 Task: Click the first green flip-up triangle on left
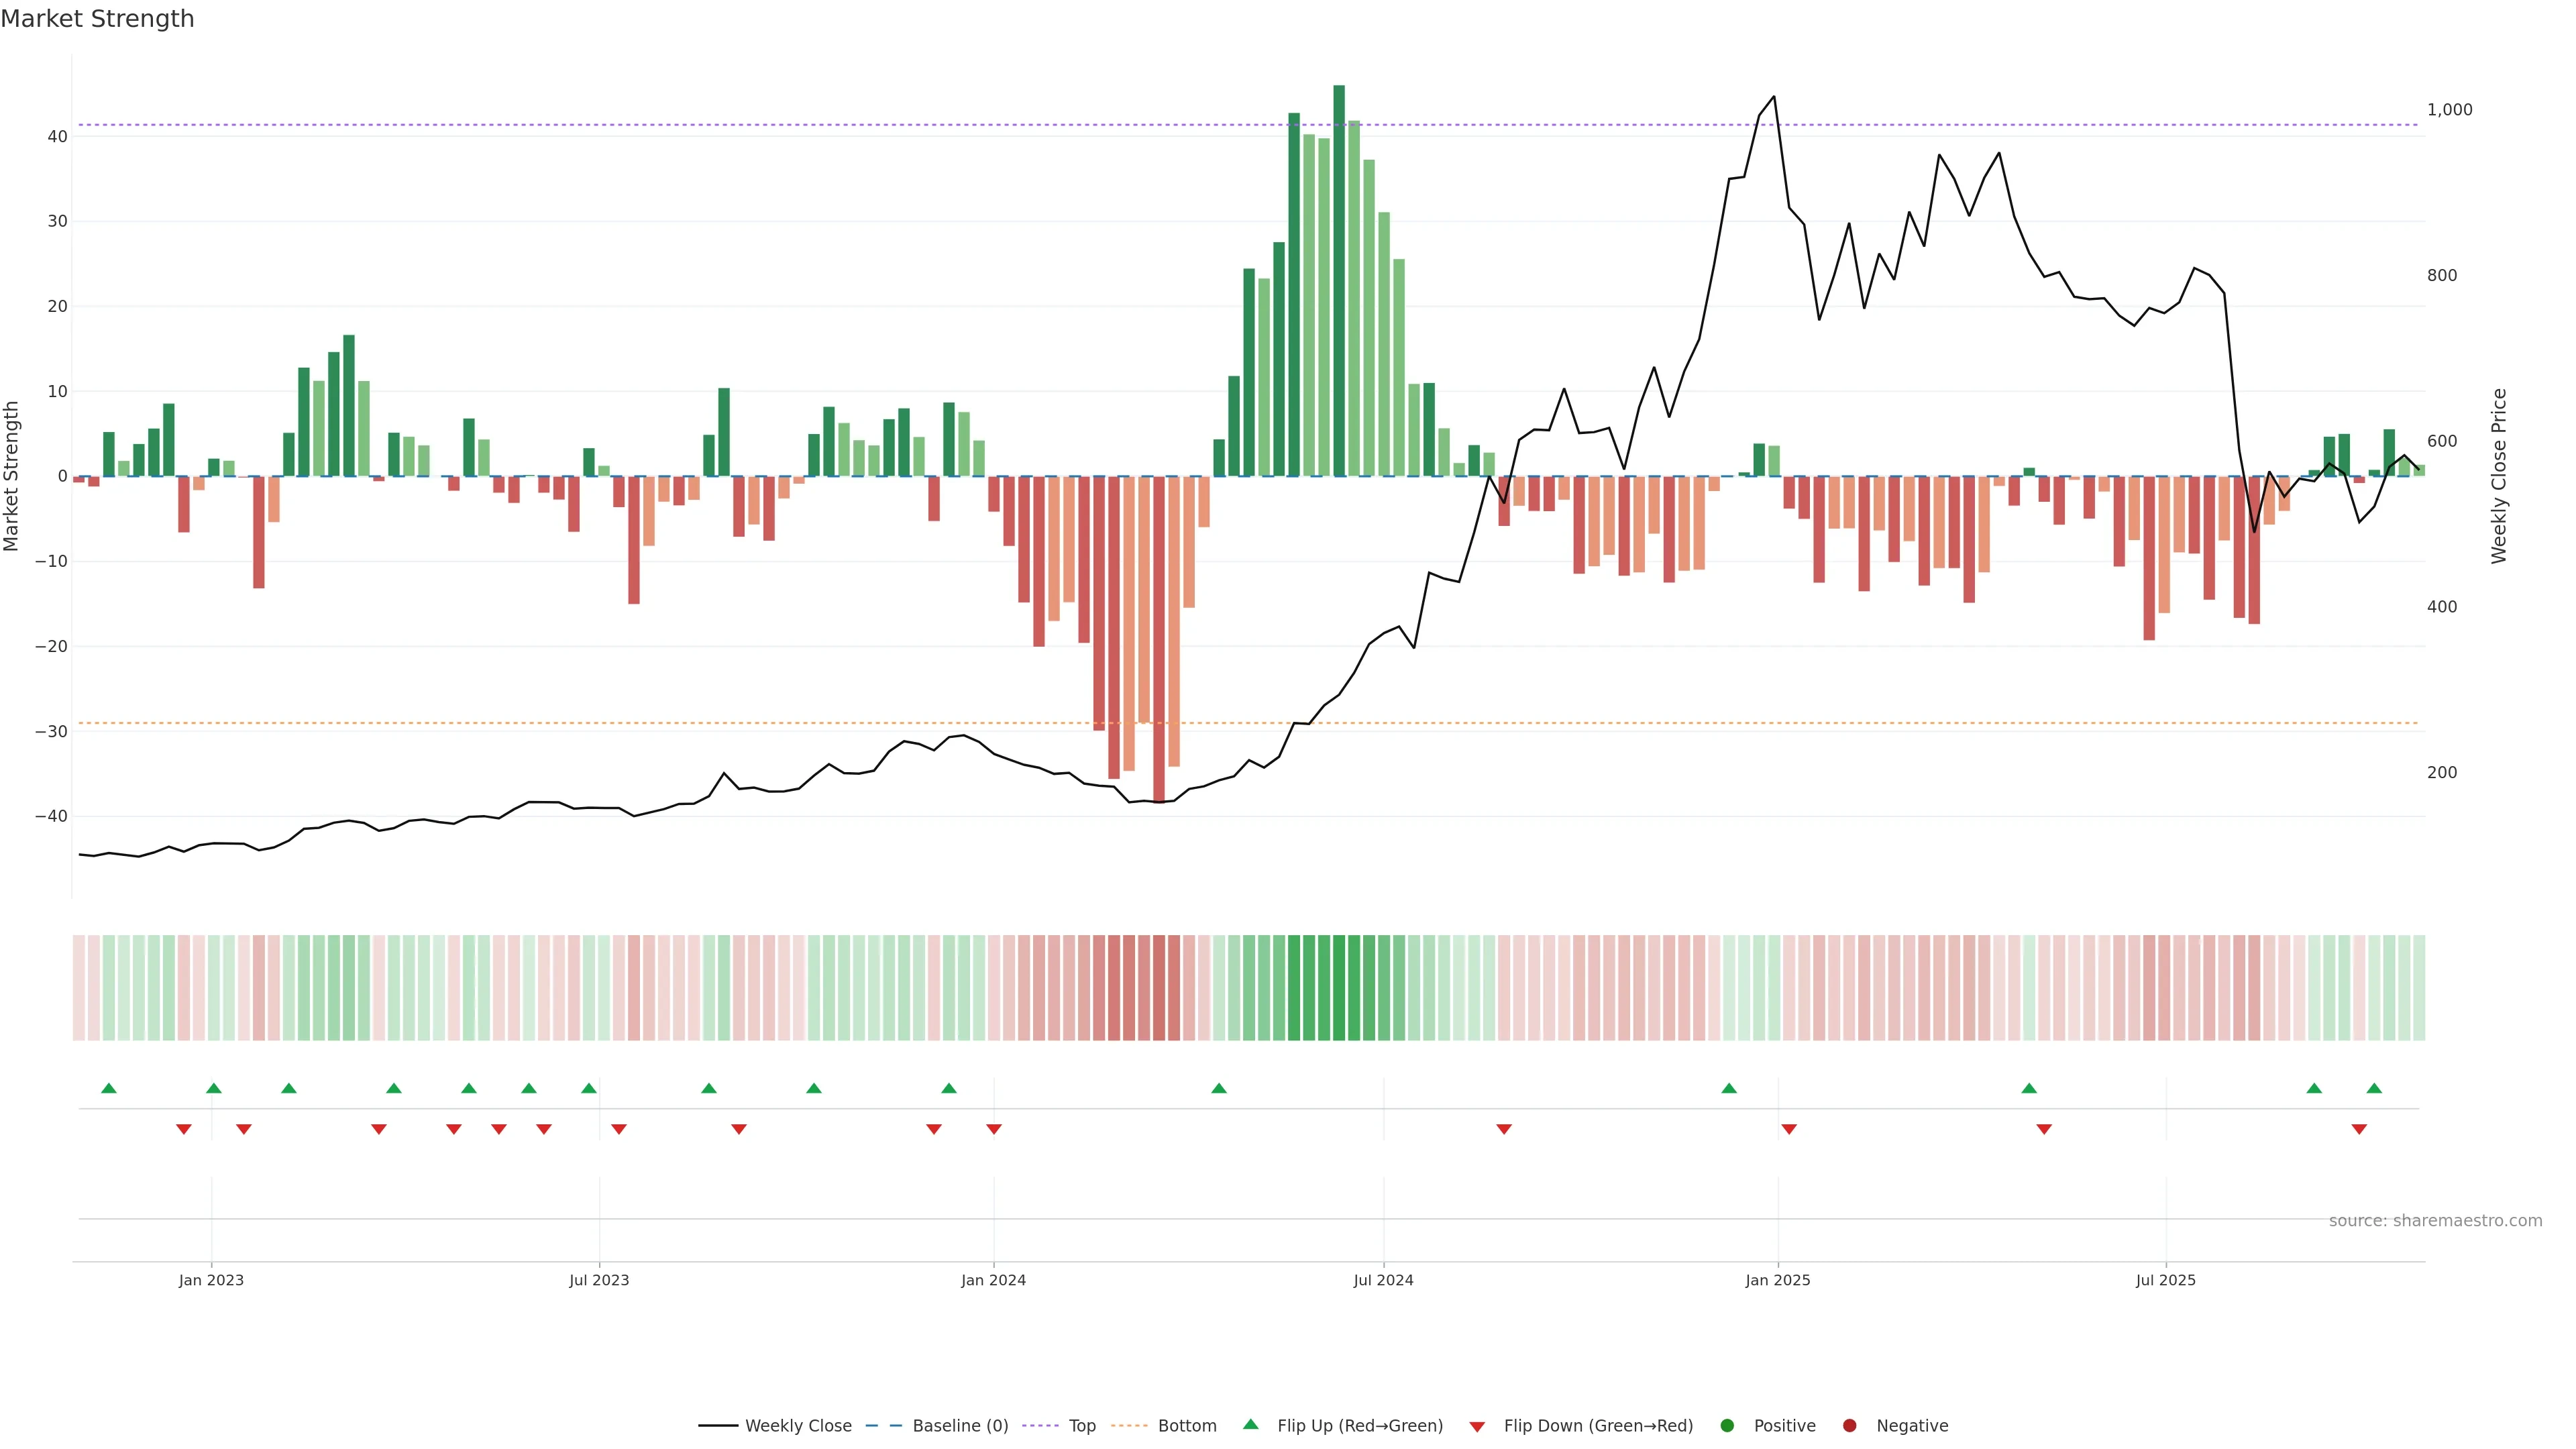point(109,1088)
